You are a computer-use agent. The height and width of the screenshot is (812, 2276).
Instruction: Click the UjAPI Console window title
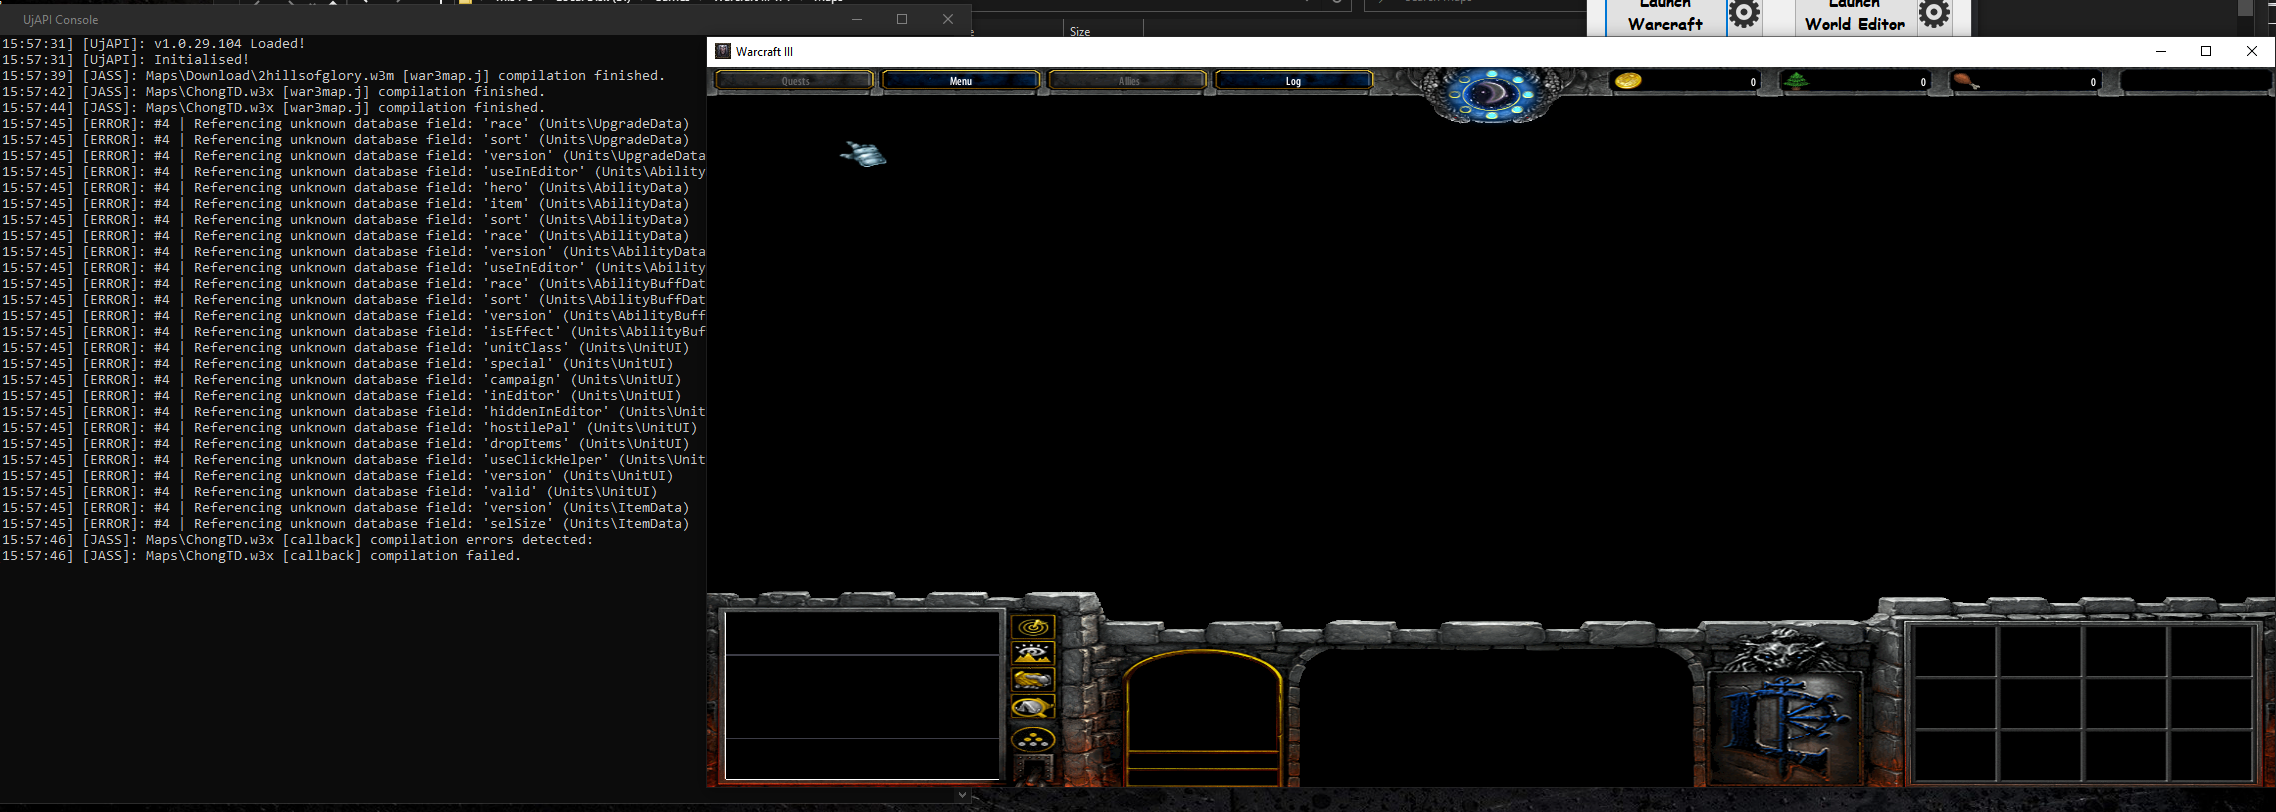pos(60,19)
